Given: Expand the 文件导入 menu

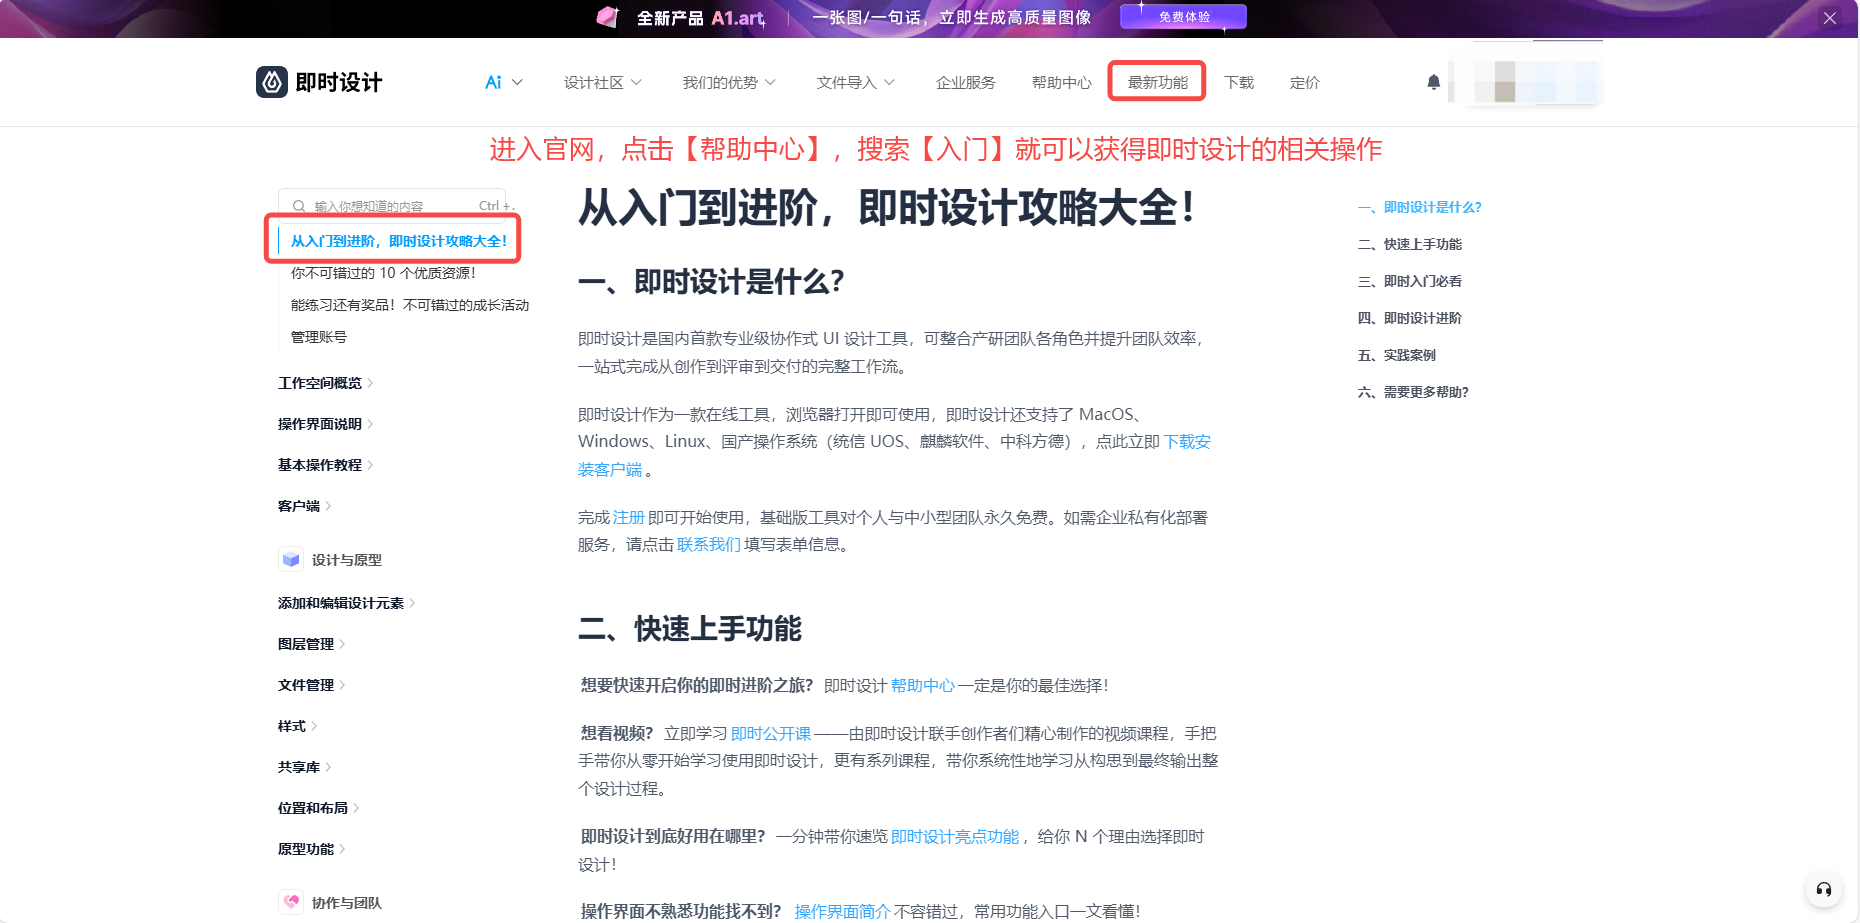Looking at the screenshot, I should (855, 82).
